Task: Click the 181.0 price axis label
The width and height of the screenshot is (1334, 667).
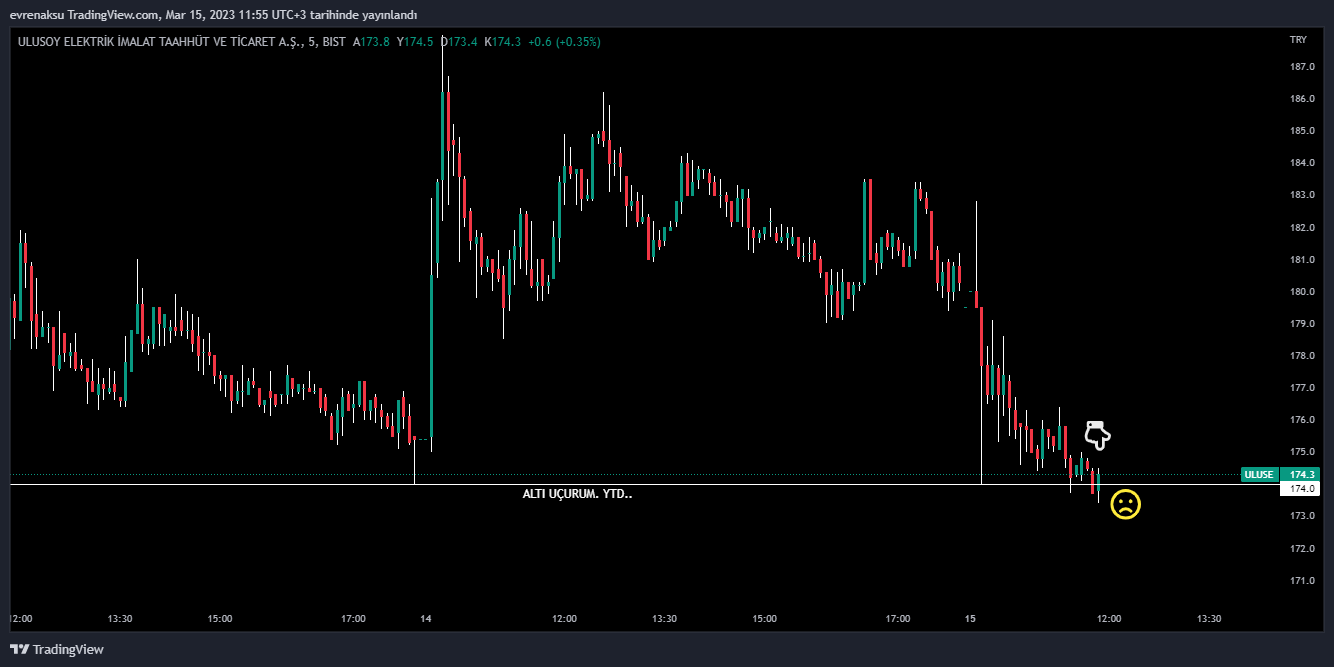Action: 1301,260
